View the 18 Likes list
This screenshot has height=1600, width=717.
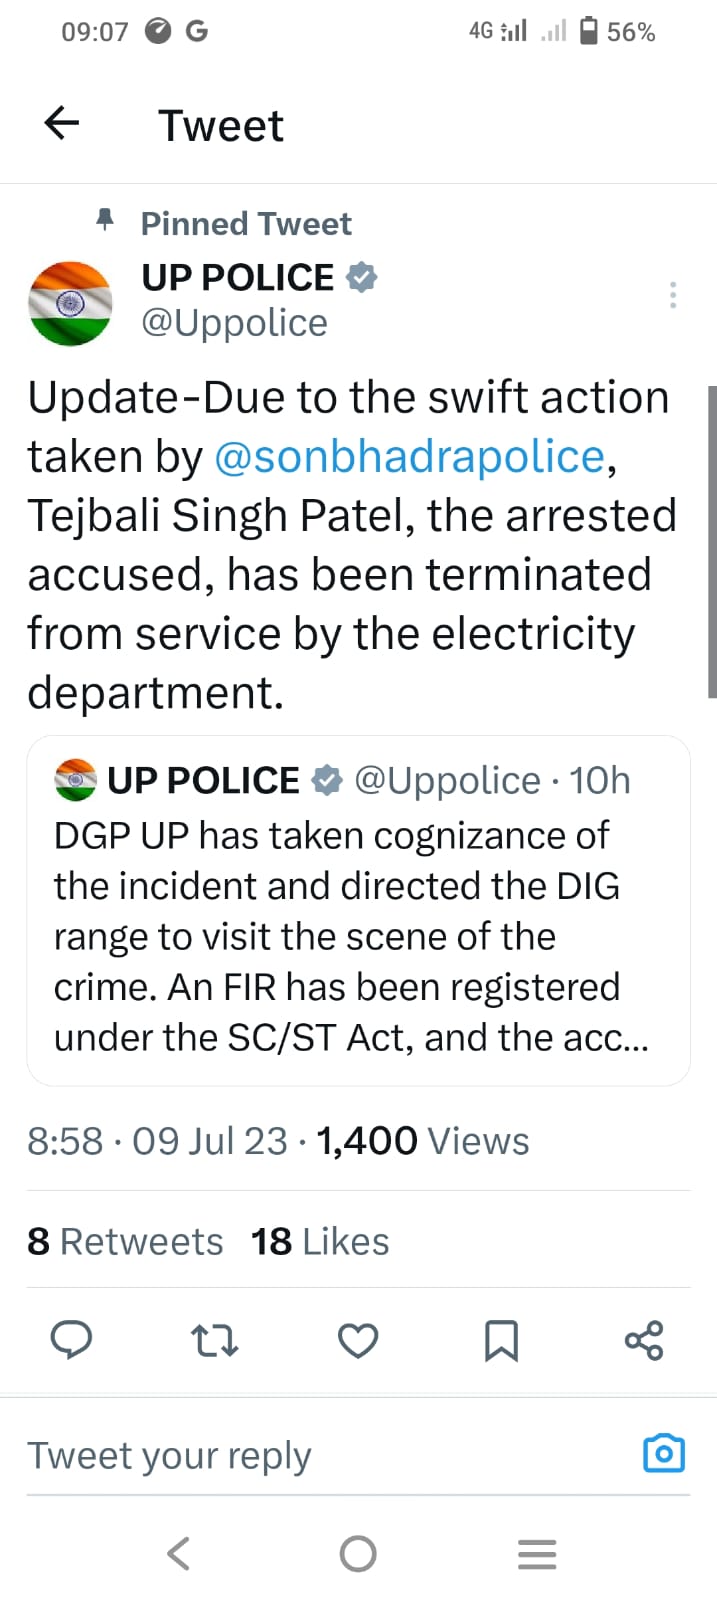[x=320, y=1241]
